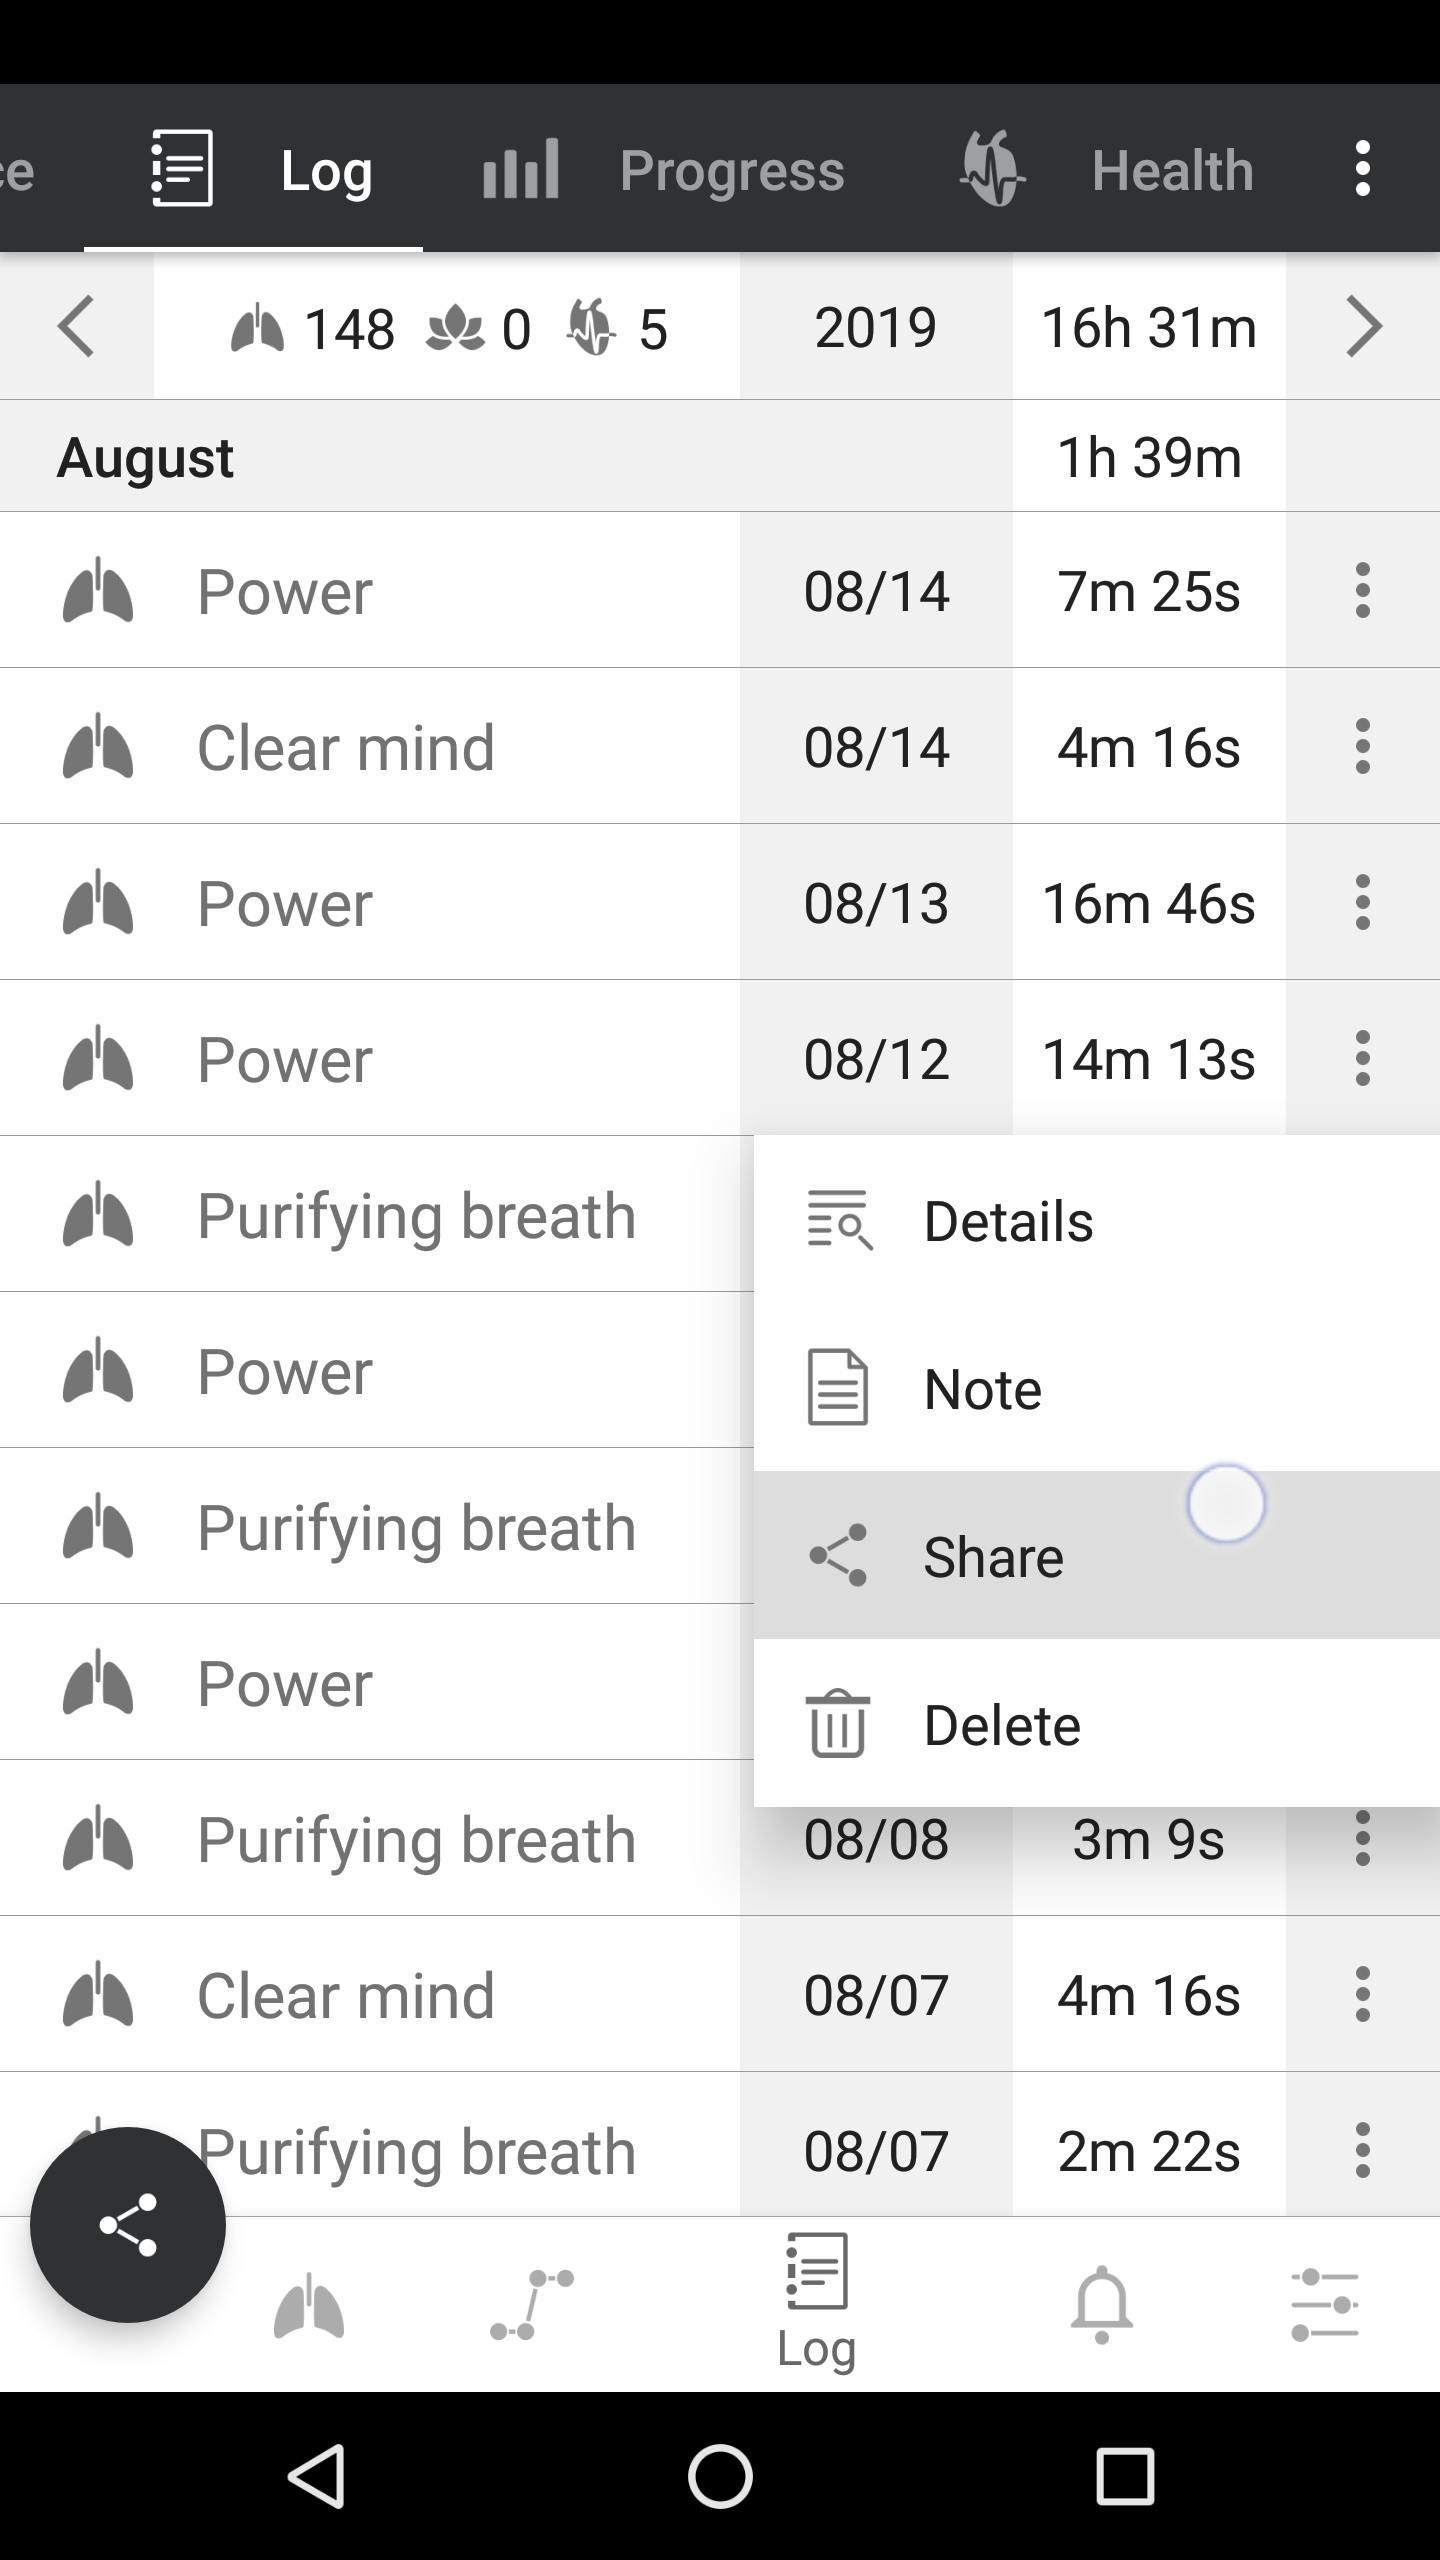Go back to the Android home screen
The image size is (1440, 2560).
(x=720, y=2476)
